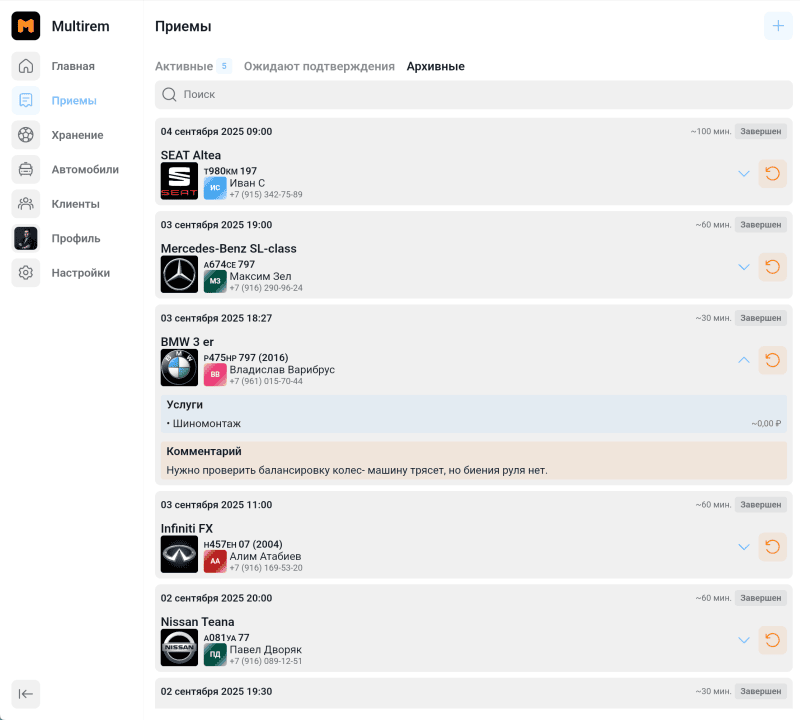Collapse the BMW 3 er appointment details
The width and height of the screenshot is (800, 720).
tap(743, 360)
